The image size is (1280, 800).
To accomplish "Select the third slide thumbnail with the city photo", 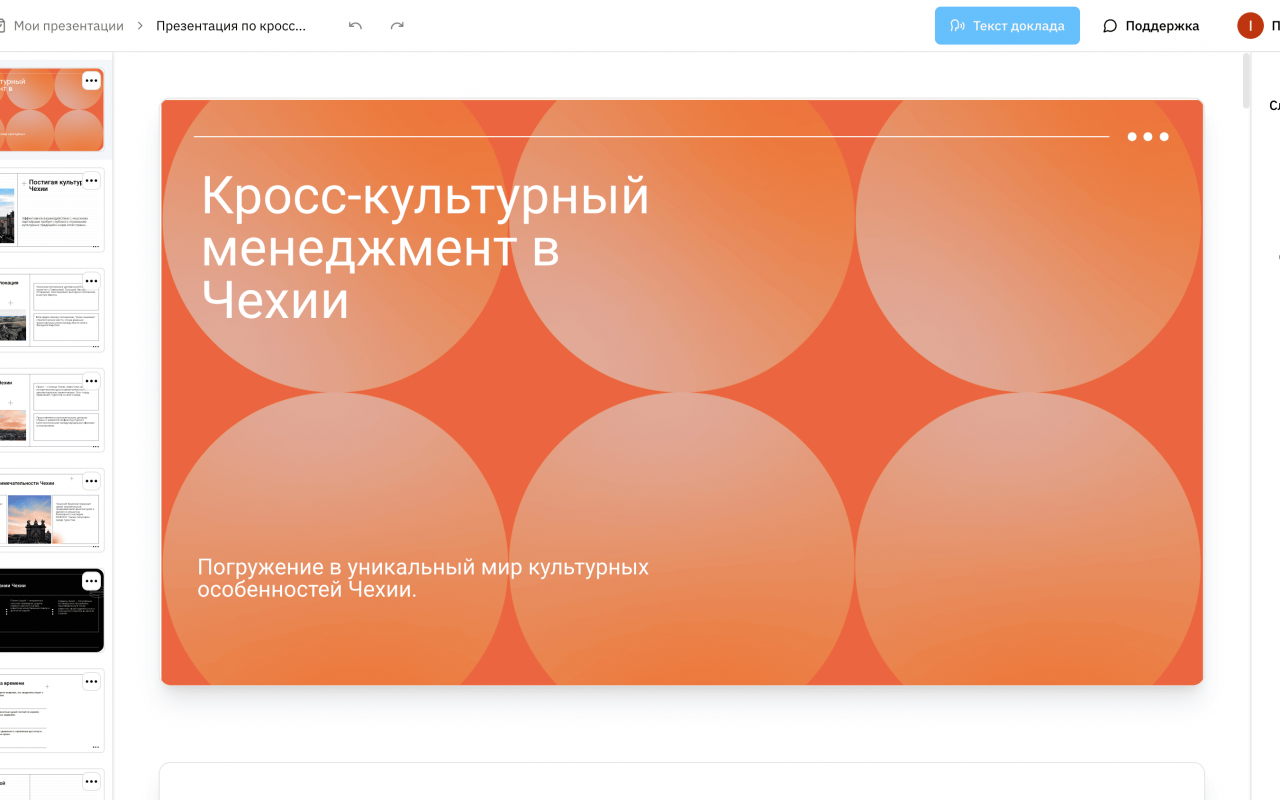I will point(52,310).
